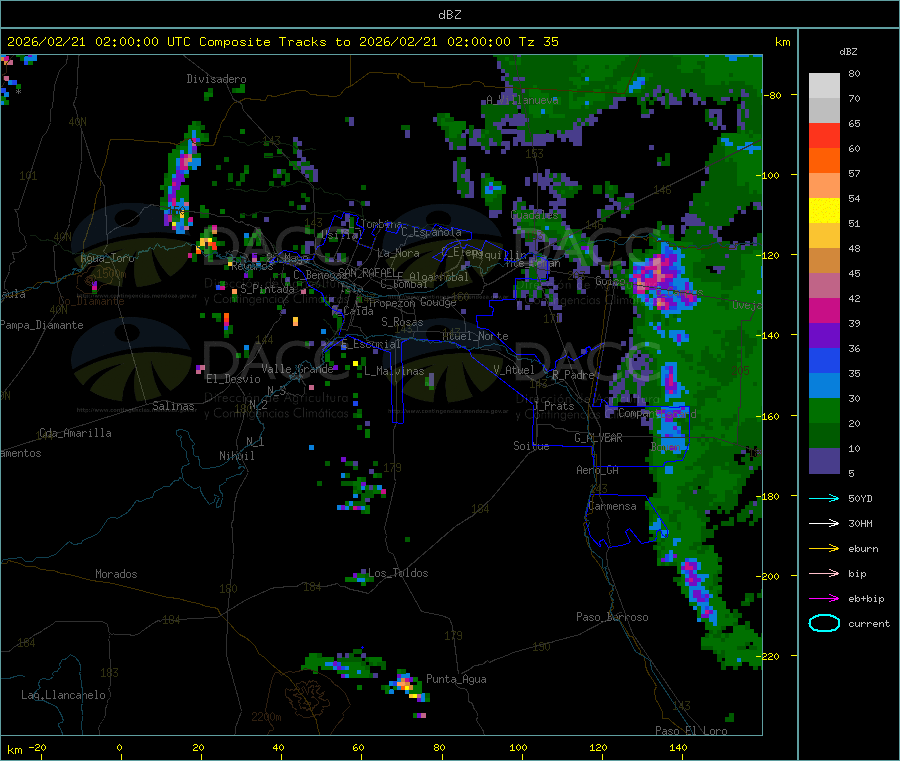Image resolution: width=900 pixels, height=761 pixels.
Task: Click the 'Soitue' map label
Action: coord(531,446)
